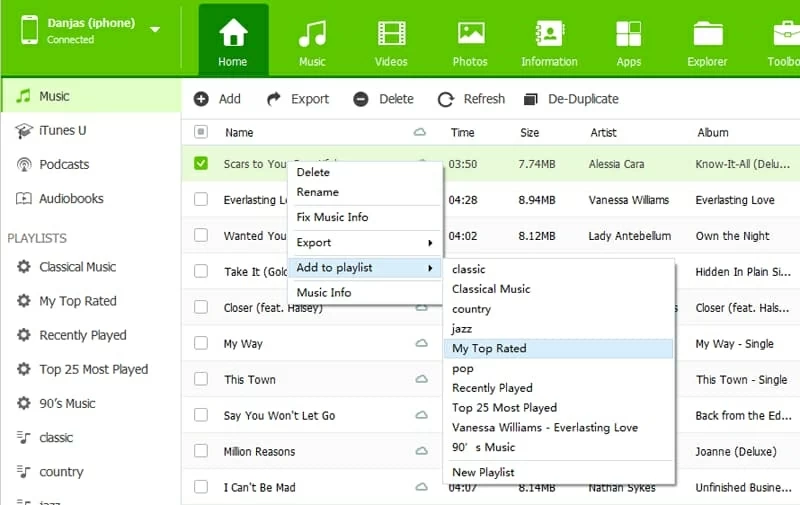800x505 pixels.
Task: Toggle the select-all checkbox in header
Action: click(201, 132)
